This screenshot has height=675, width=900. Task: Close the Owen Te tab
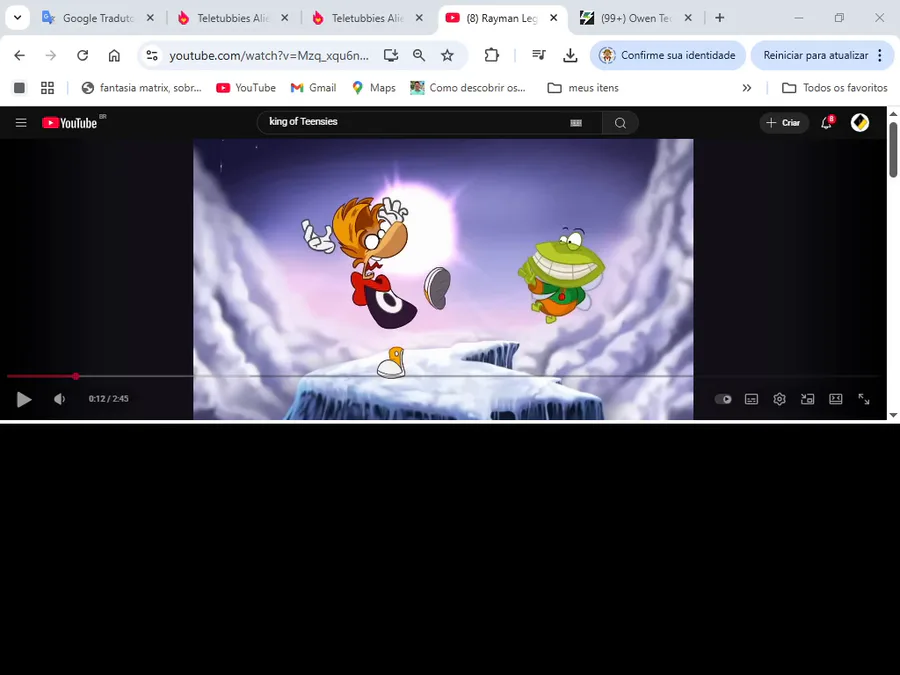[688, 18]
